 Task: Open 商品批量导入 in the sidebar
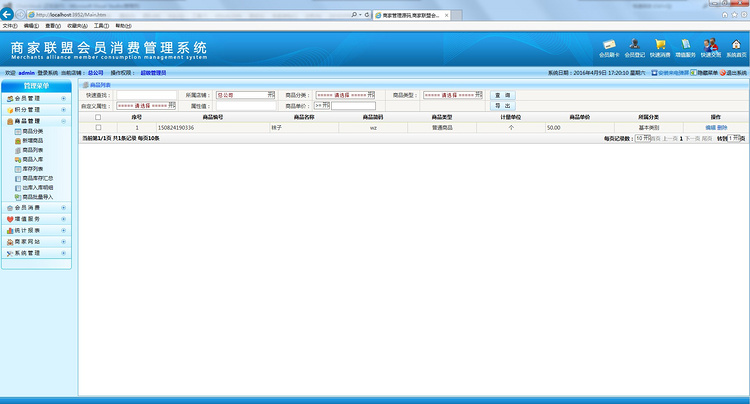point(37,197)
